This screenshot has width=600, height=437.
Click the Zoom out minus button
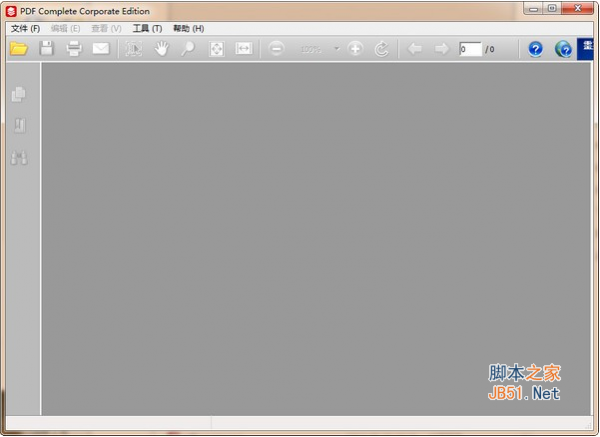(277, 49)
